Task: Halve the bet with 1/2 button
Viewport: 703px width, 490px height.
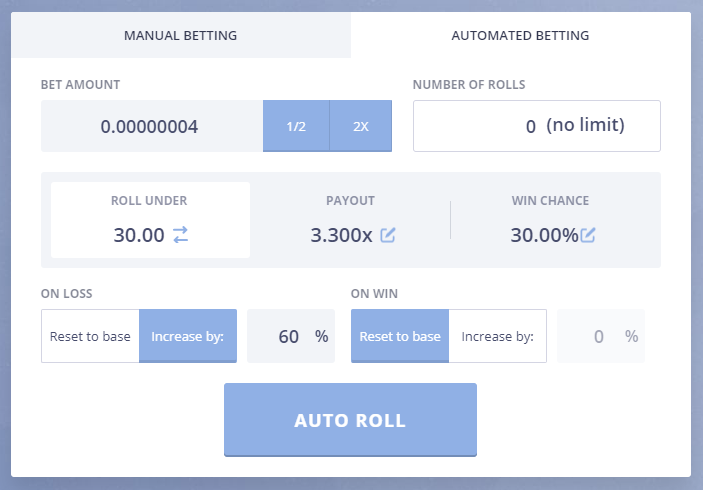Action: click(296, 126)
